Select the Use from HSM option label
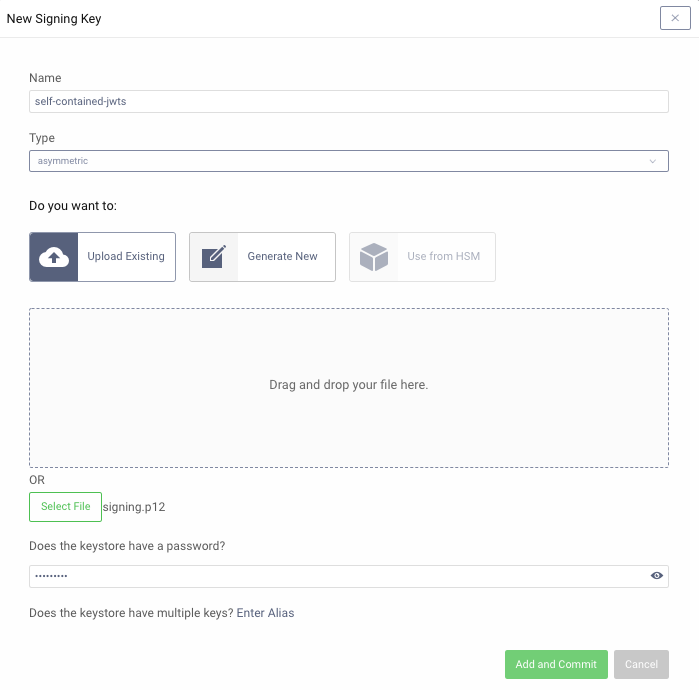The image size is (699, 690). pyautogui.click(x=443, y=257)
